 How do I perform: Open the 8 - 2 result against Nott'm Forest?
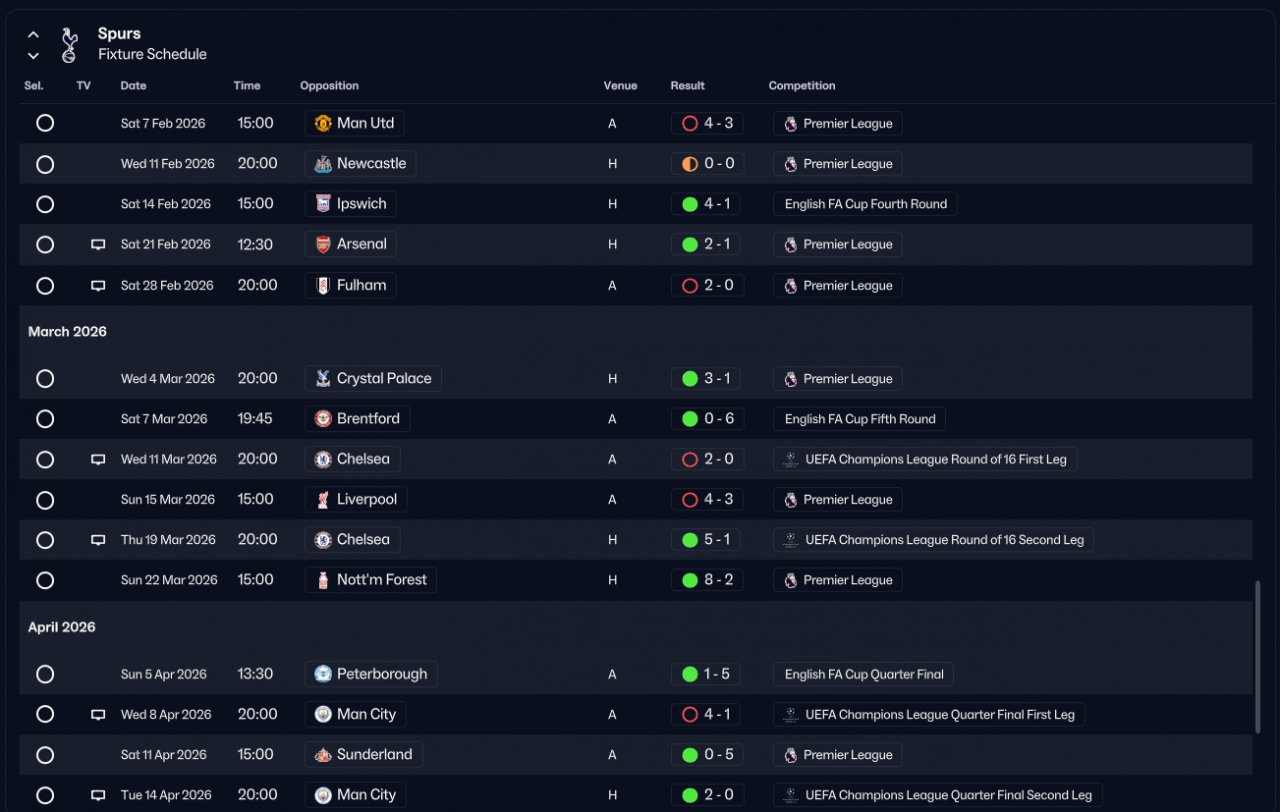[707, 580]
